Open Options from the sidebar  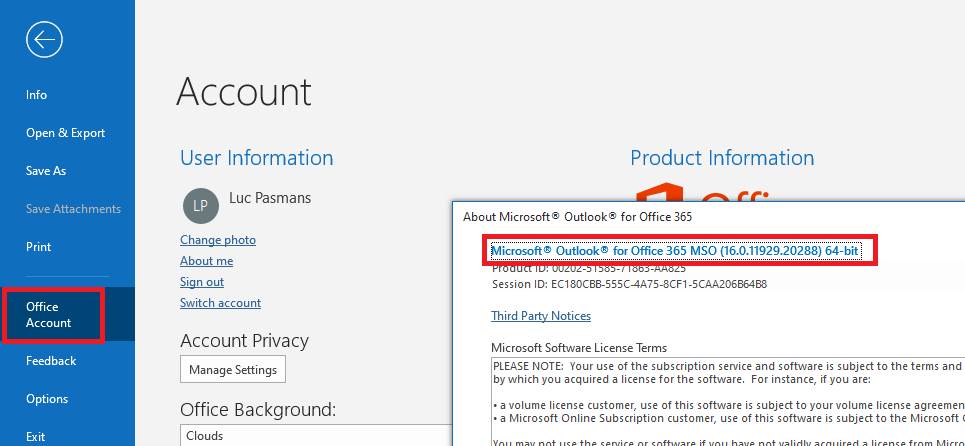coord(47,399)
